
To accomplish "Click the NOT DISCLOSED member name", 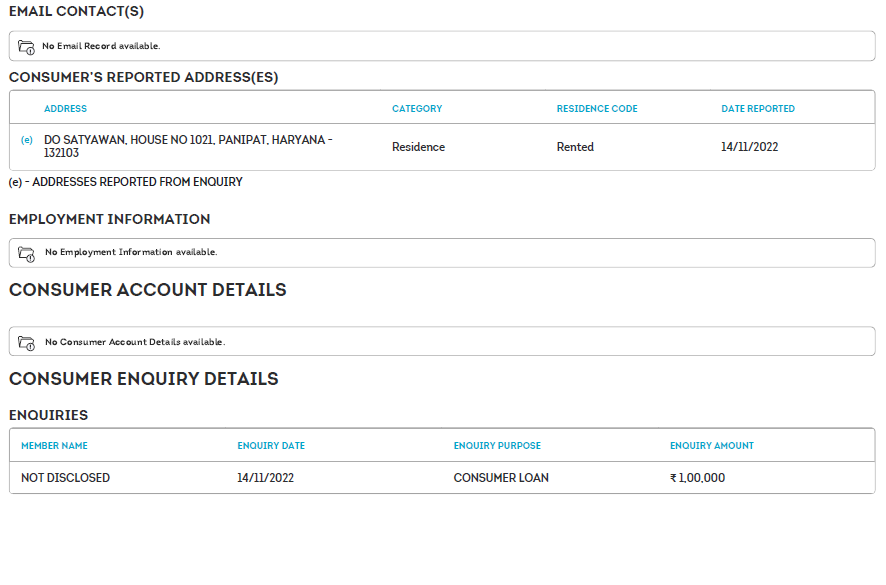I will point(65,478).
